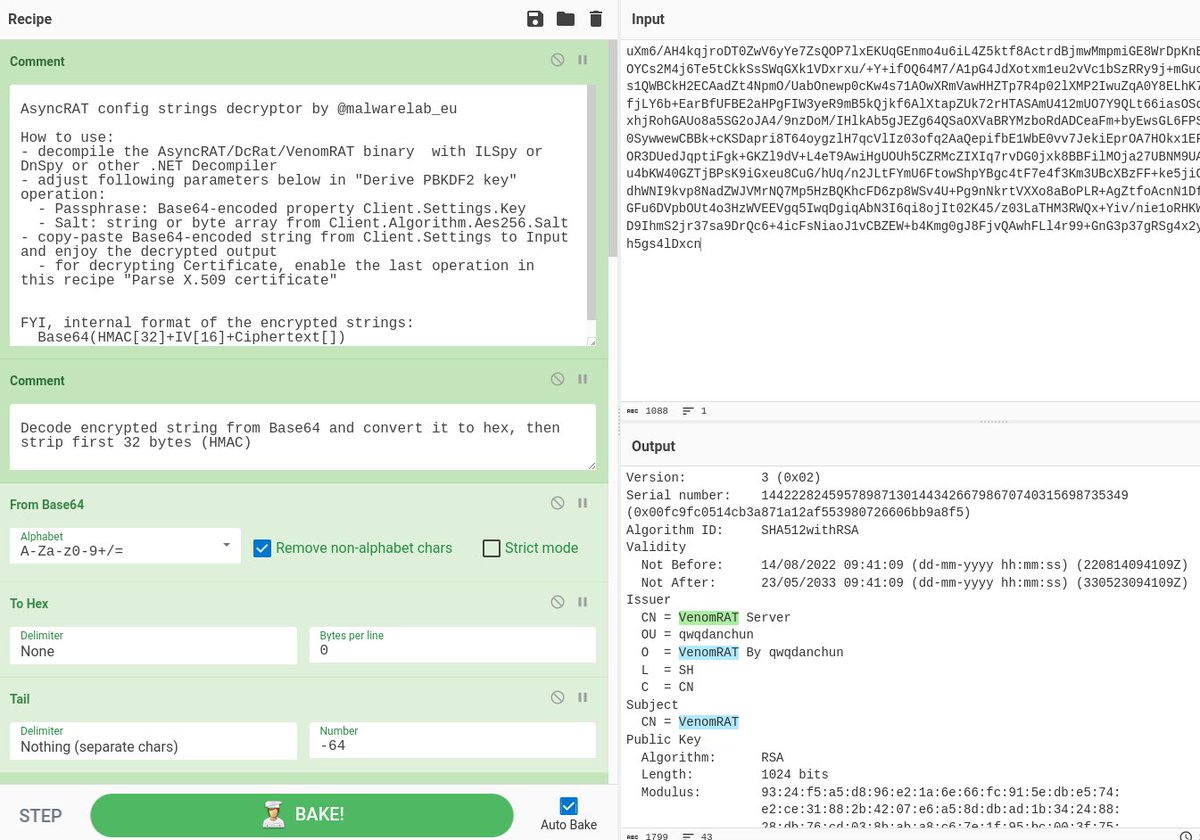Image resolution: width=1200 pixels, height=840 pixels.
Task: Click the STEP button
Action: pos(40,815)
